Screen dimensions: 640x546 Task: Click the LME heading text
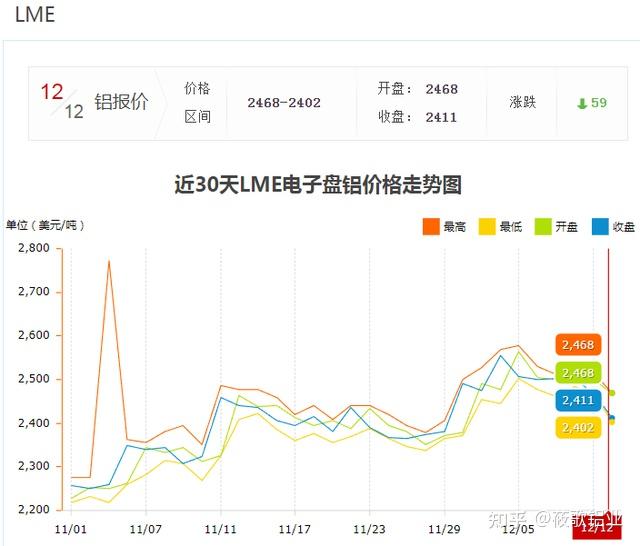(x=35, y=15)
